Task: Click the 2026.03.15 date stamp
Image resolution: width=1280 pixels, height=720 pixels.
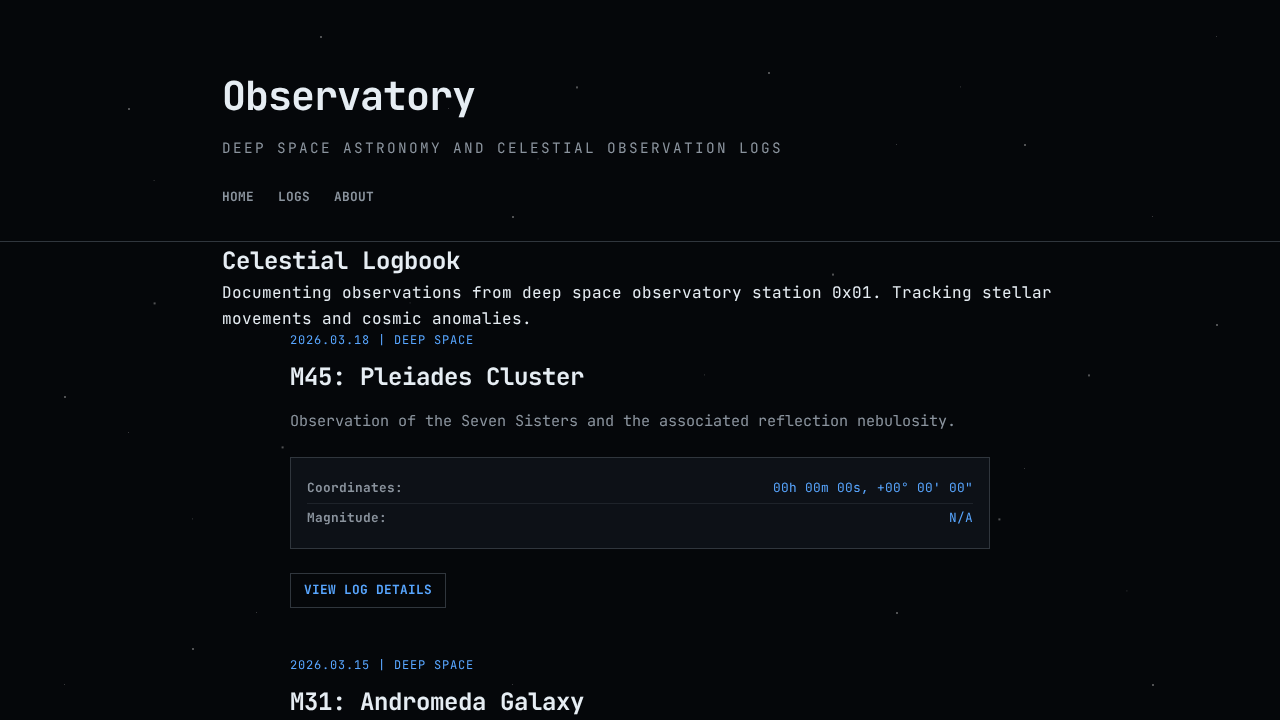Action: [329, 664]
